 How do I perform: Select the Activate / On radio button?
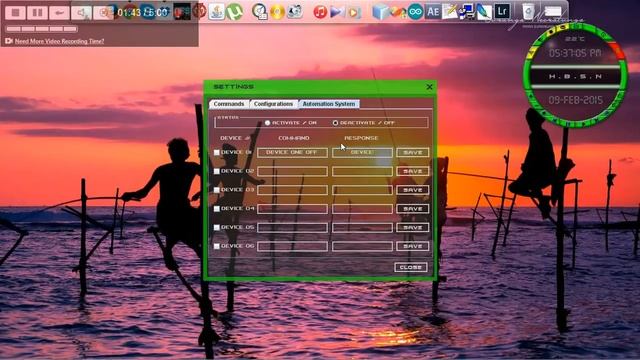point(267,123)
